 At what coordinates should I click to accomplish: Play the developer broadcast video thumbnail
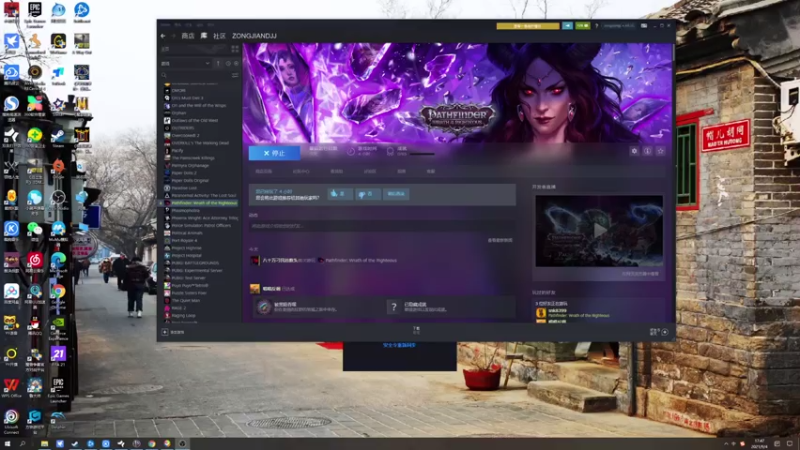(x=599, y=231)
